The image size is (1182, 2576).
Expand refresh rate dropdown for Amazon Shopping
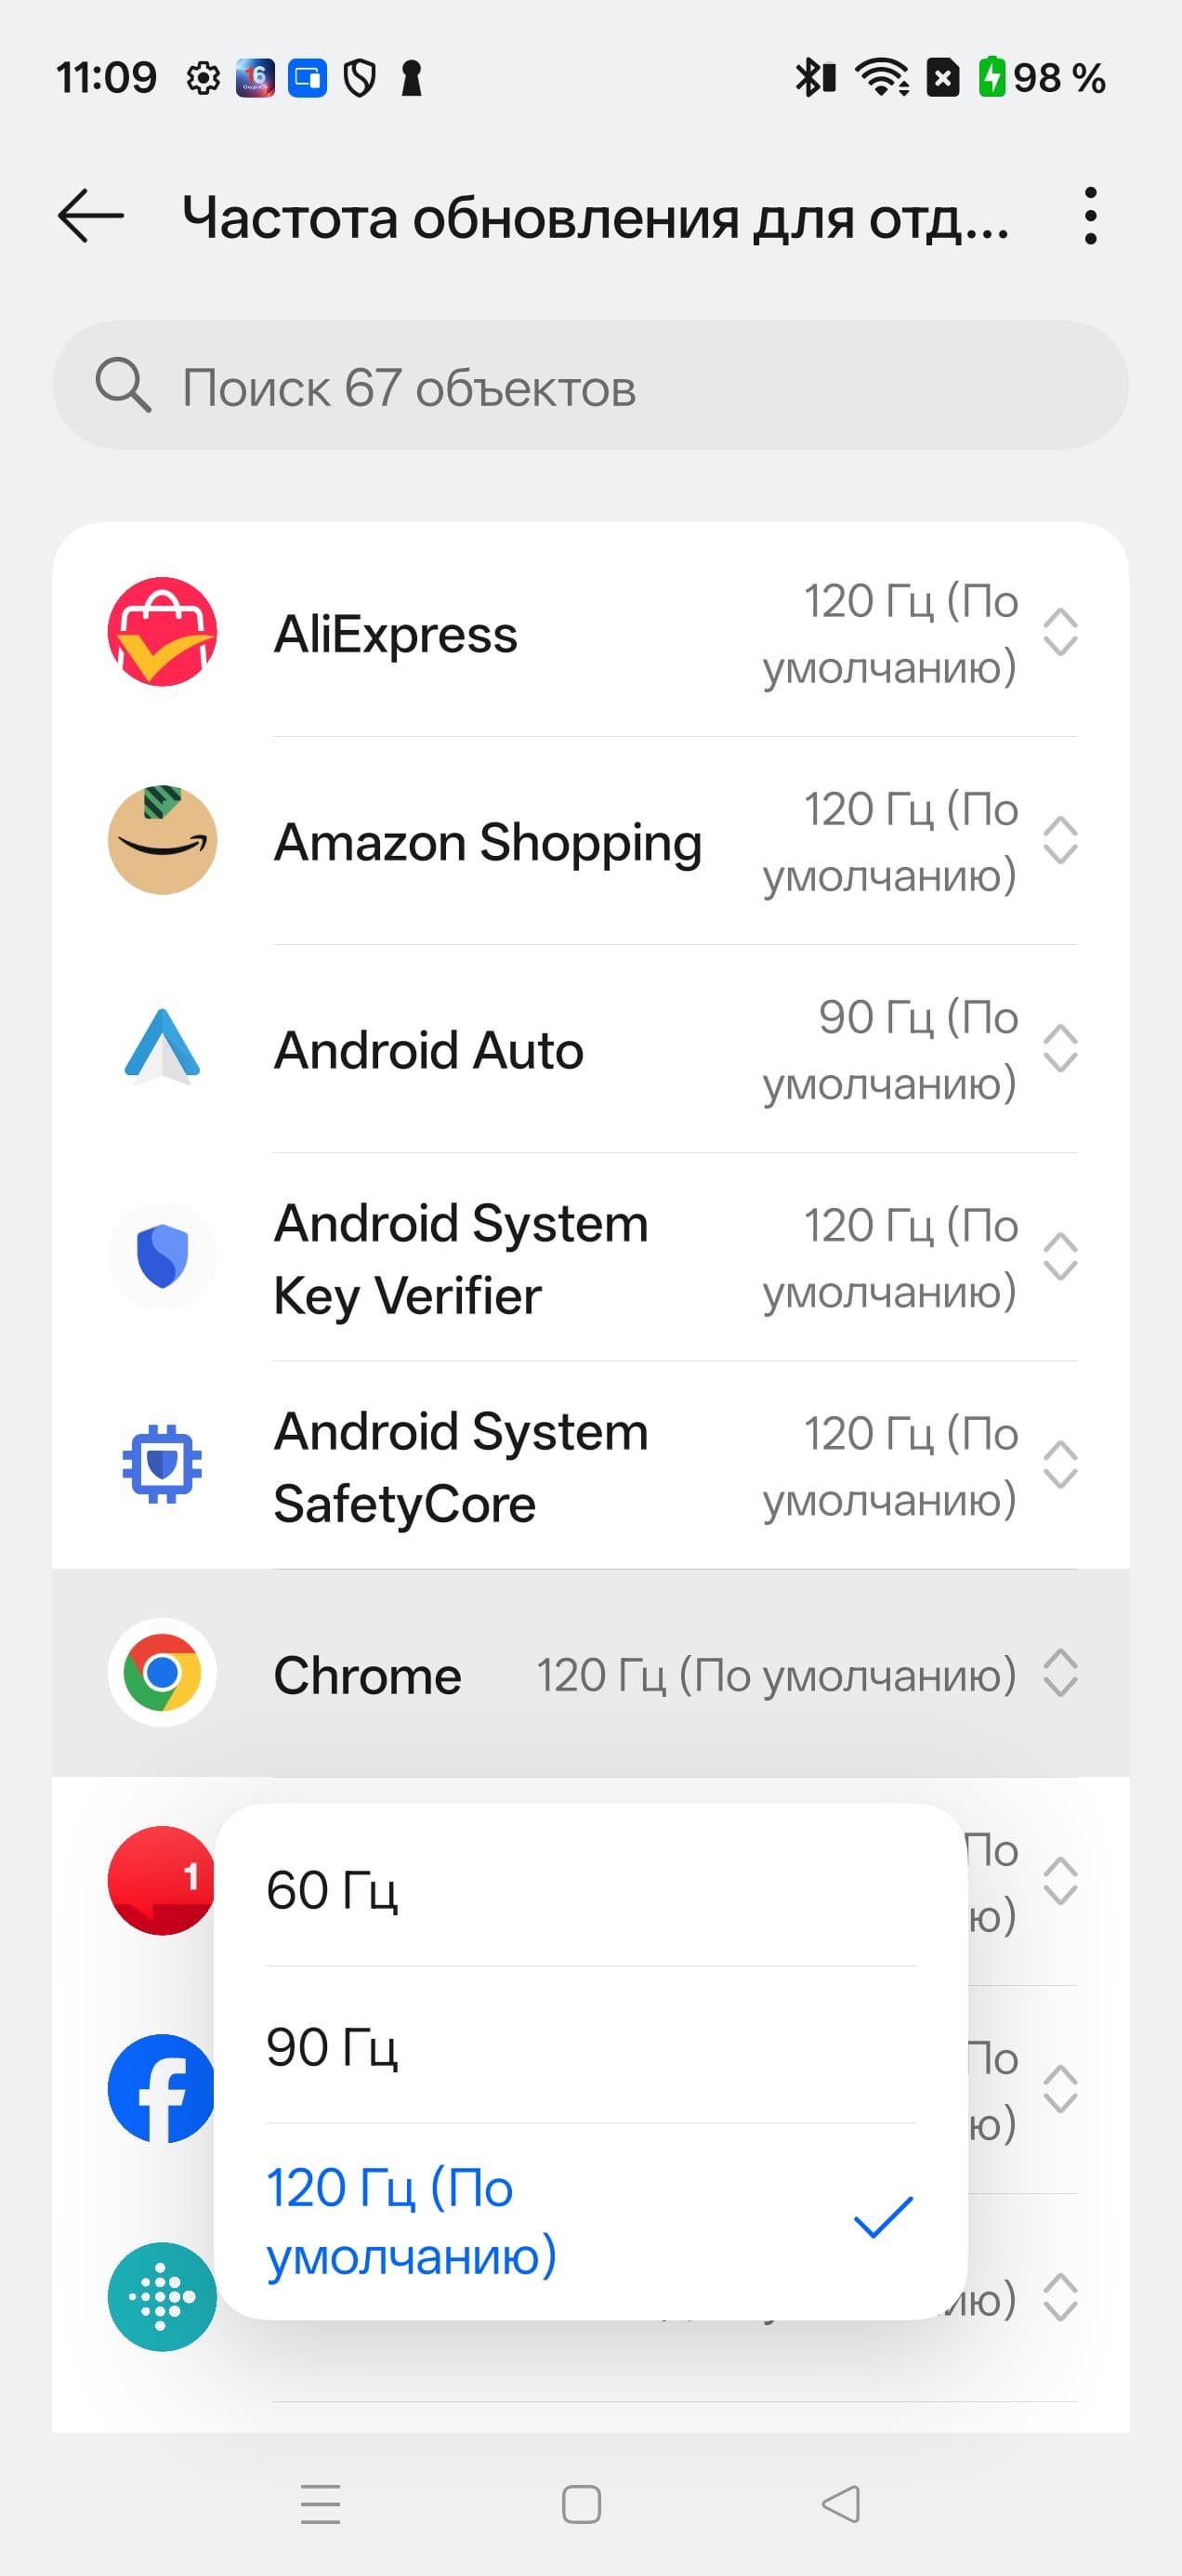coord(1060,840)
